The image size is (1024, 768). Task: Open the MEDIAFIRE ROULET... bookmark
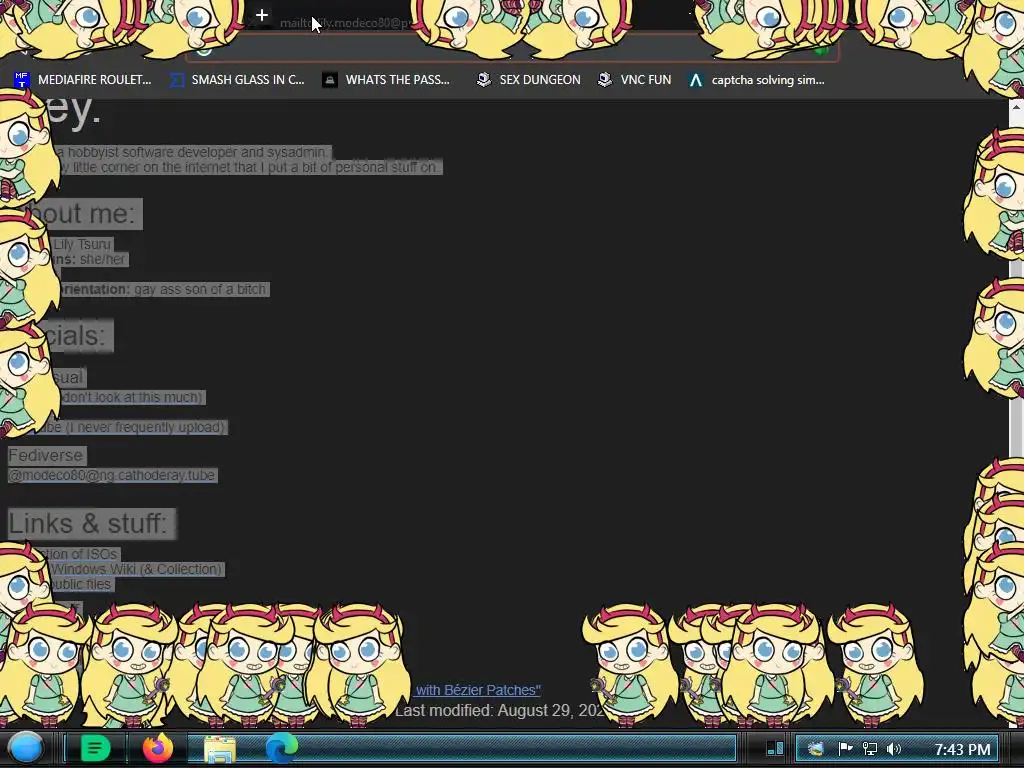(x=83, y=80)
